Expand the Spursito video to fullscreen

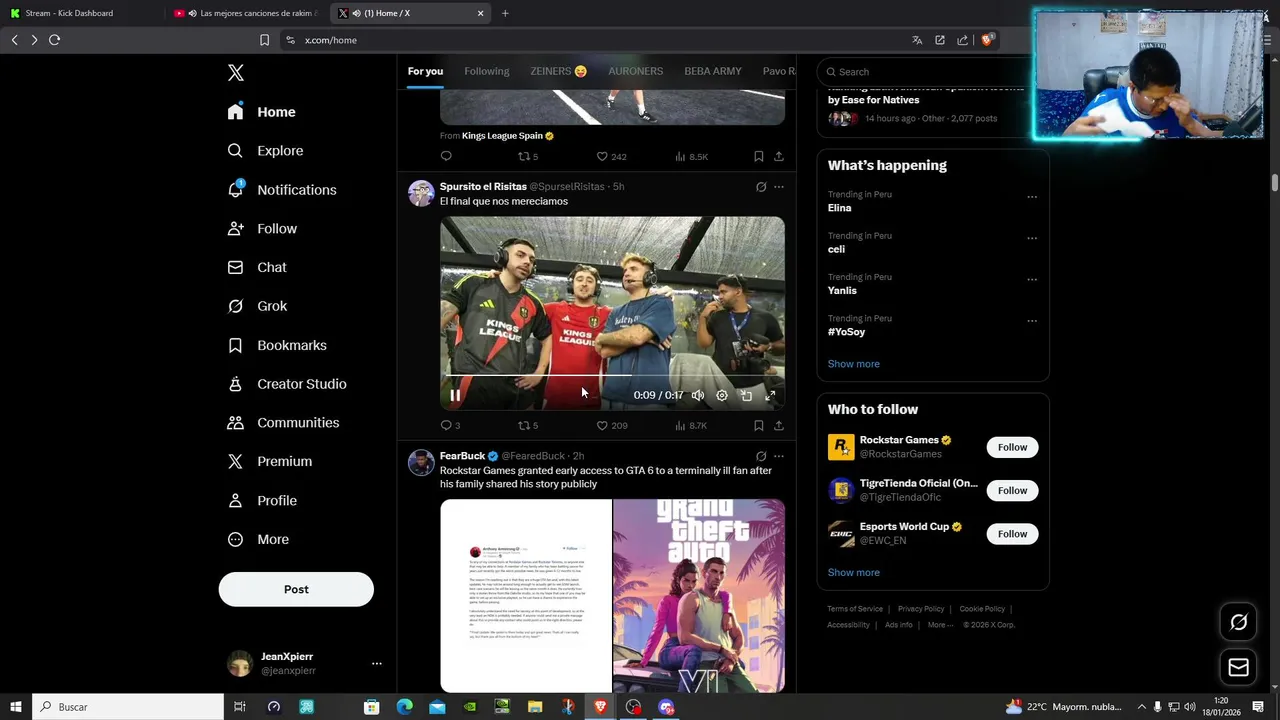click(x=770, y=396)
